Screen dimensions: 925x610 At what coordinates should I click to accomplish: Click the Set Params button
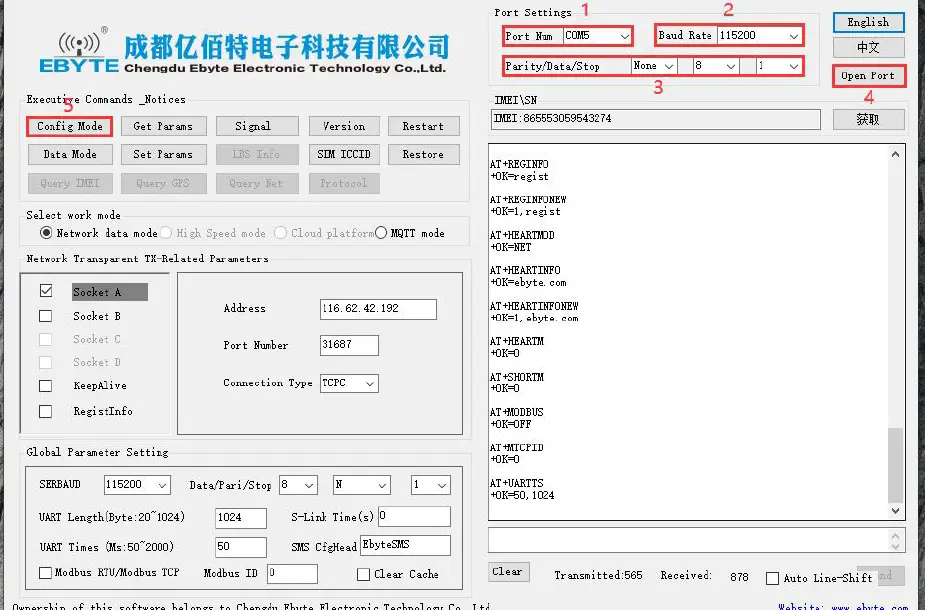coord(163,155)
